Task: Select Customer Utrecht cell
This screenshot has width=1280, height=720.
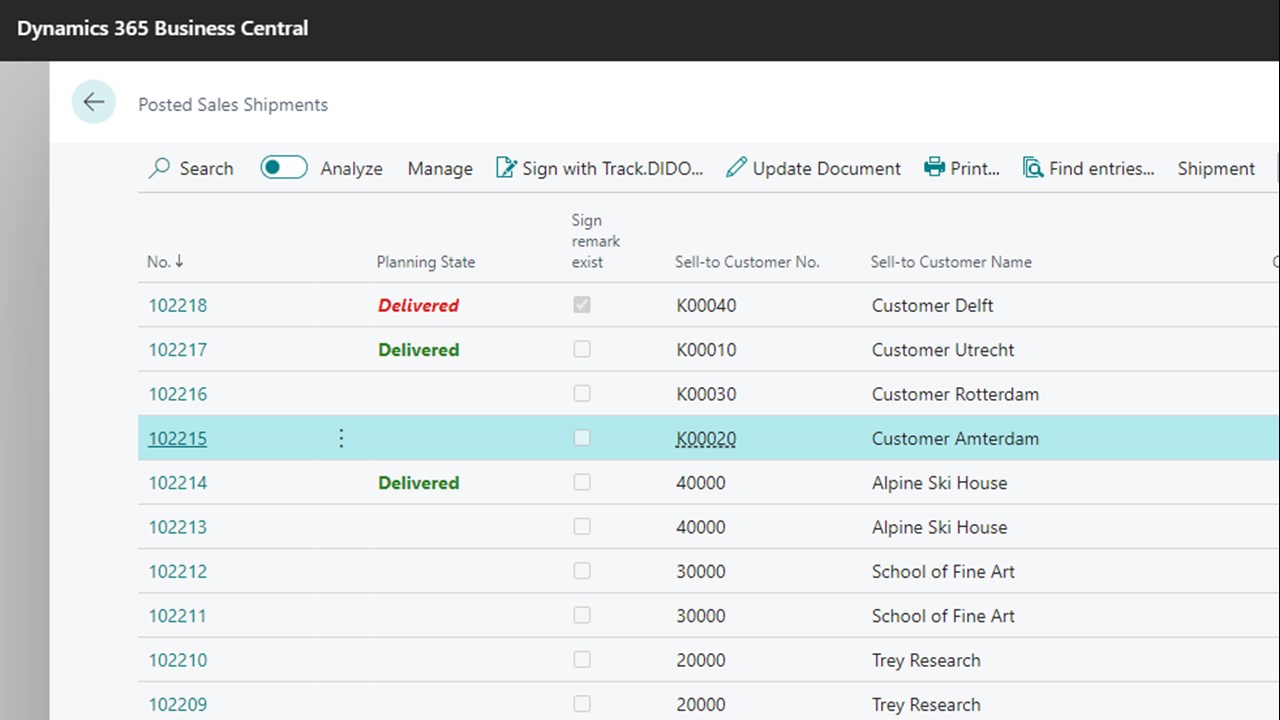Action: click(943, 349)
